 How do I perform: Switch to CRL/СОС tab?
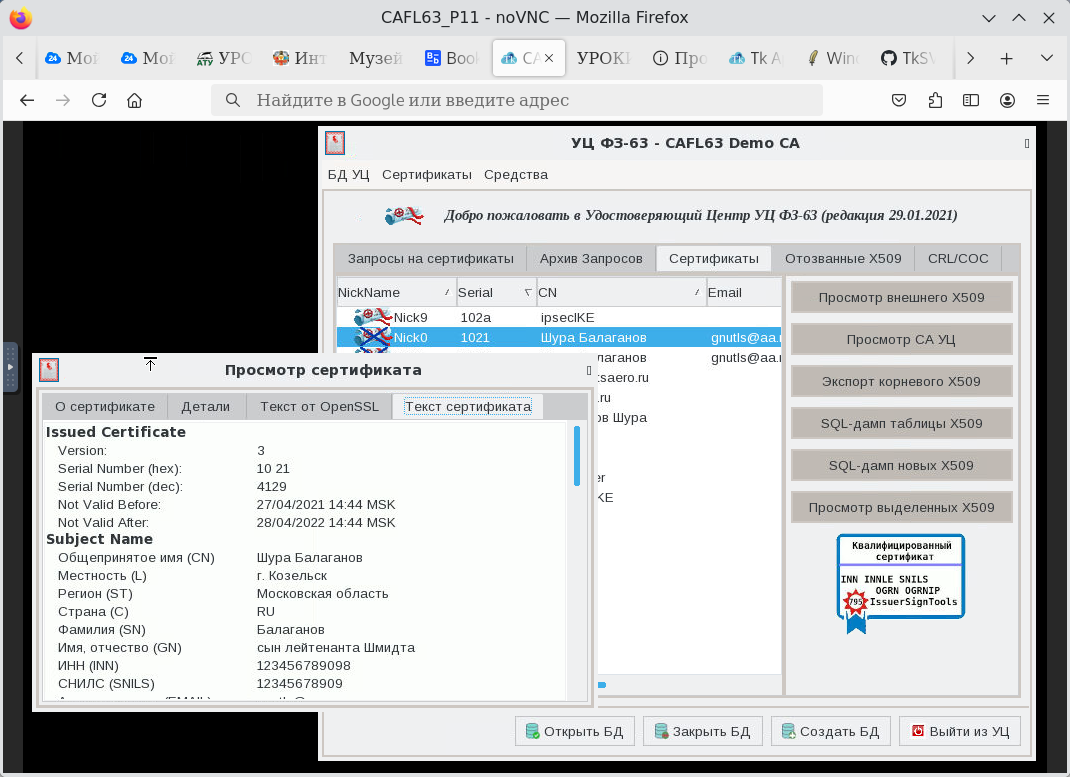[x=958, y=259]
